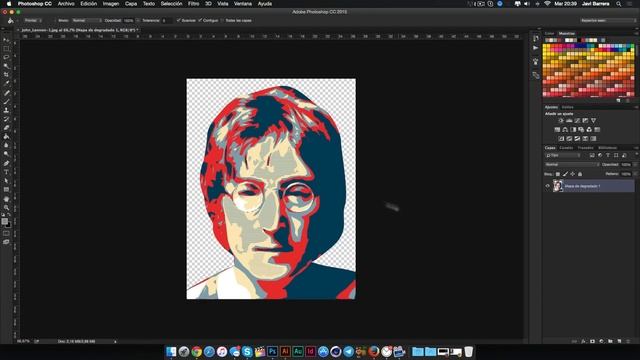Toggle Quick Mask mode

[6, 234]
